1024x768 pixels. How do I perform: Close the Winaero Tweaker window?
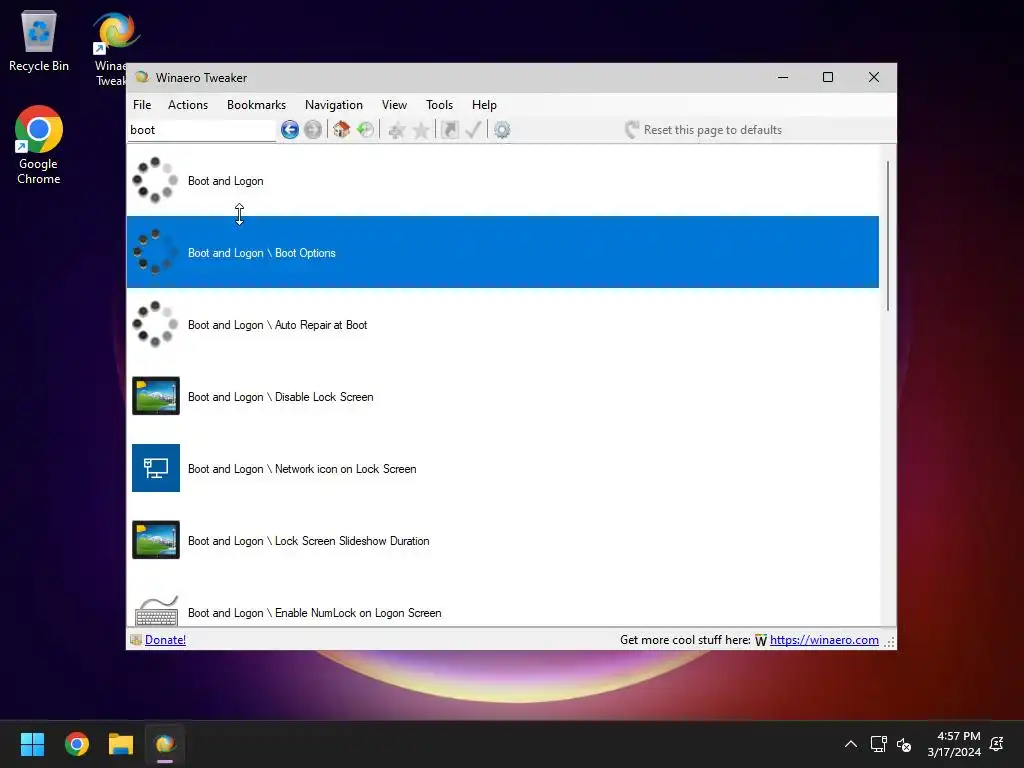point(874,77)
